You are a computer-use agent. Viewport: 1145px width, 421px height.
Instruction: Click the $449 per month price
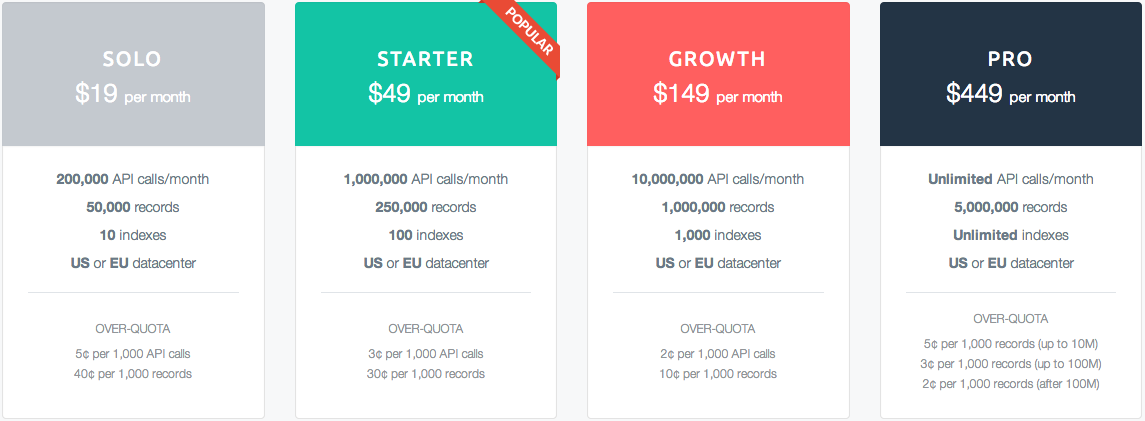(x=1010, y=94)
